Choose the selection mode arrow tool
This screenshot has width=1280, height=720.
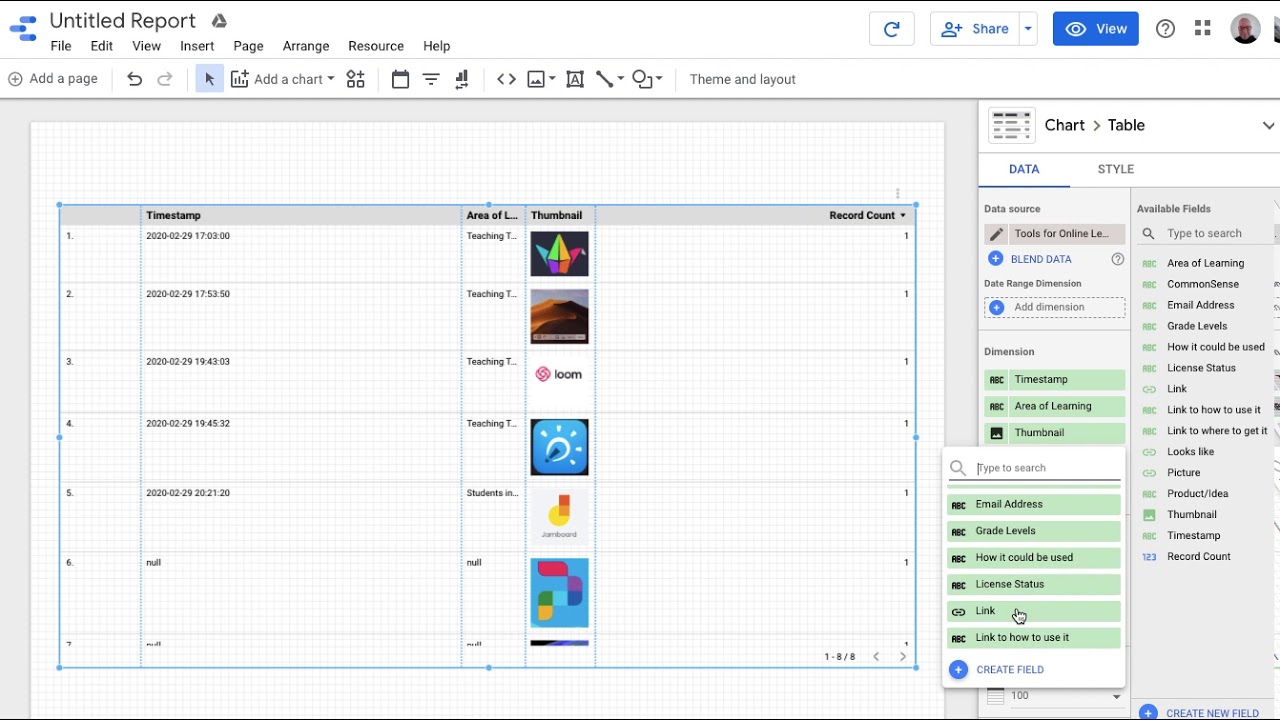click(209, 79)
